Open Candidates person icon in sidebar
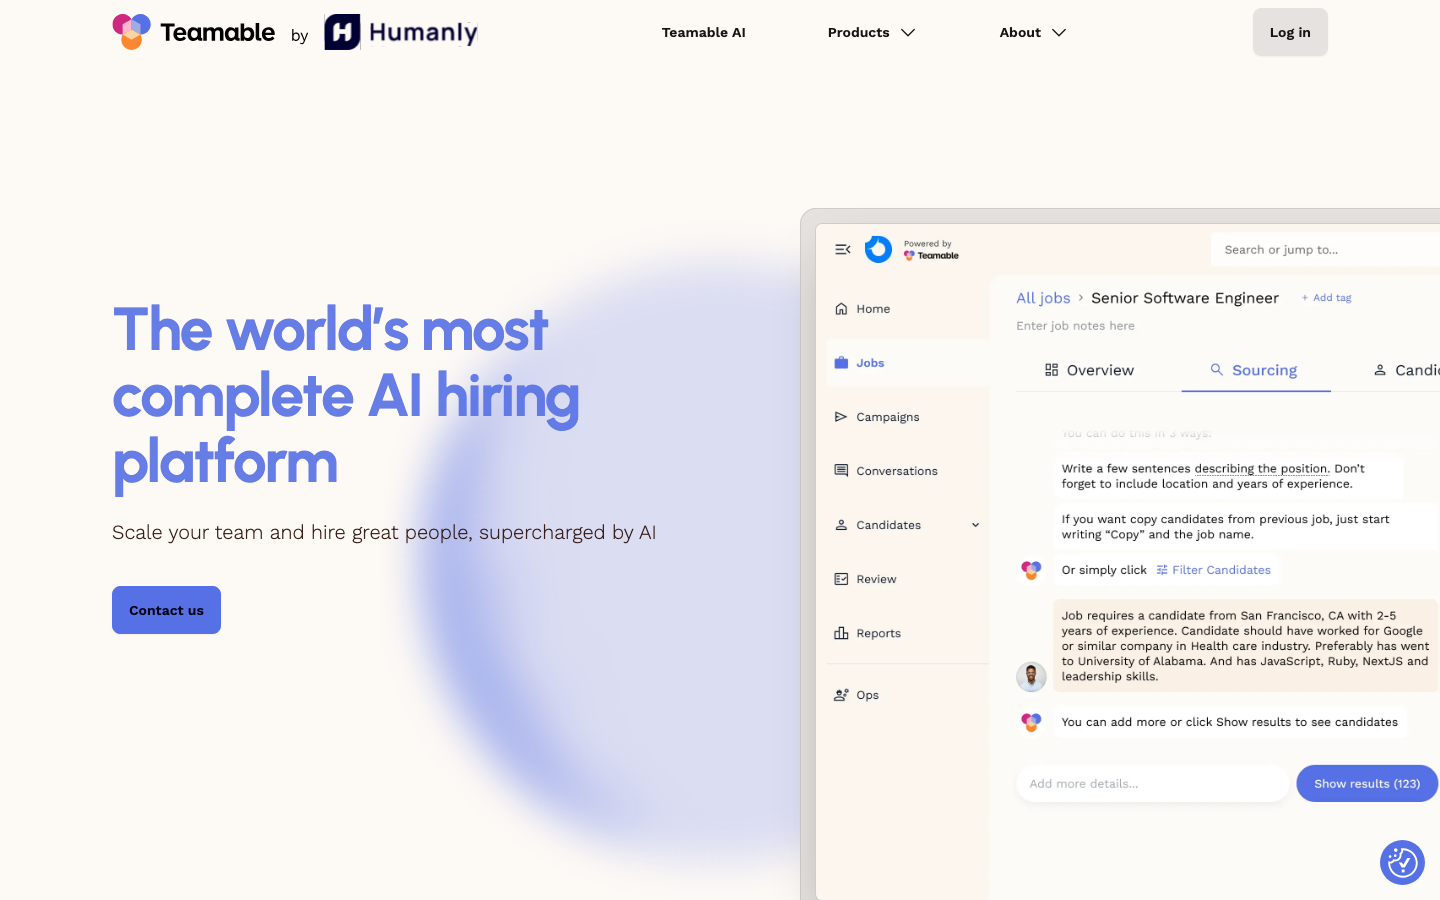 (841, 525)
